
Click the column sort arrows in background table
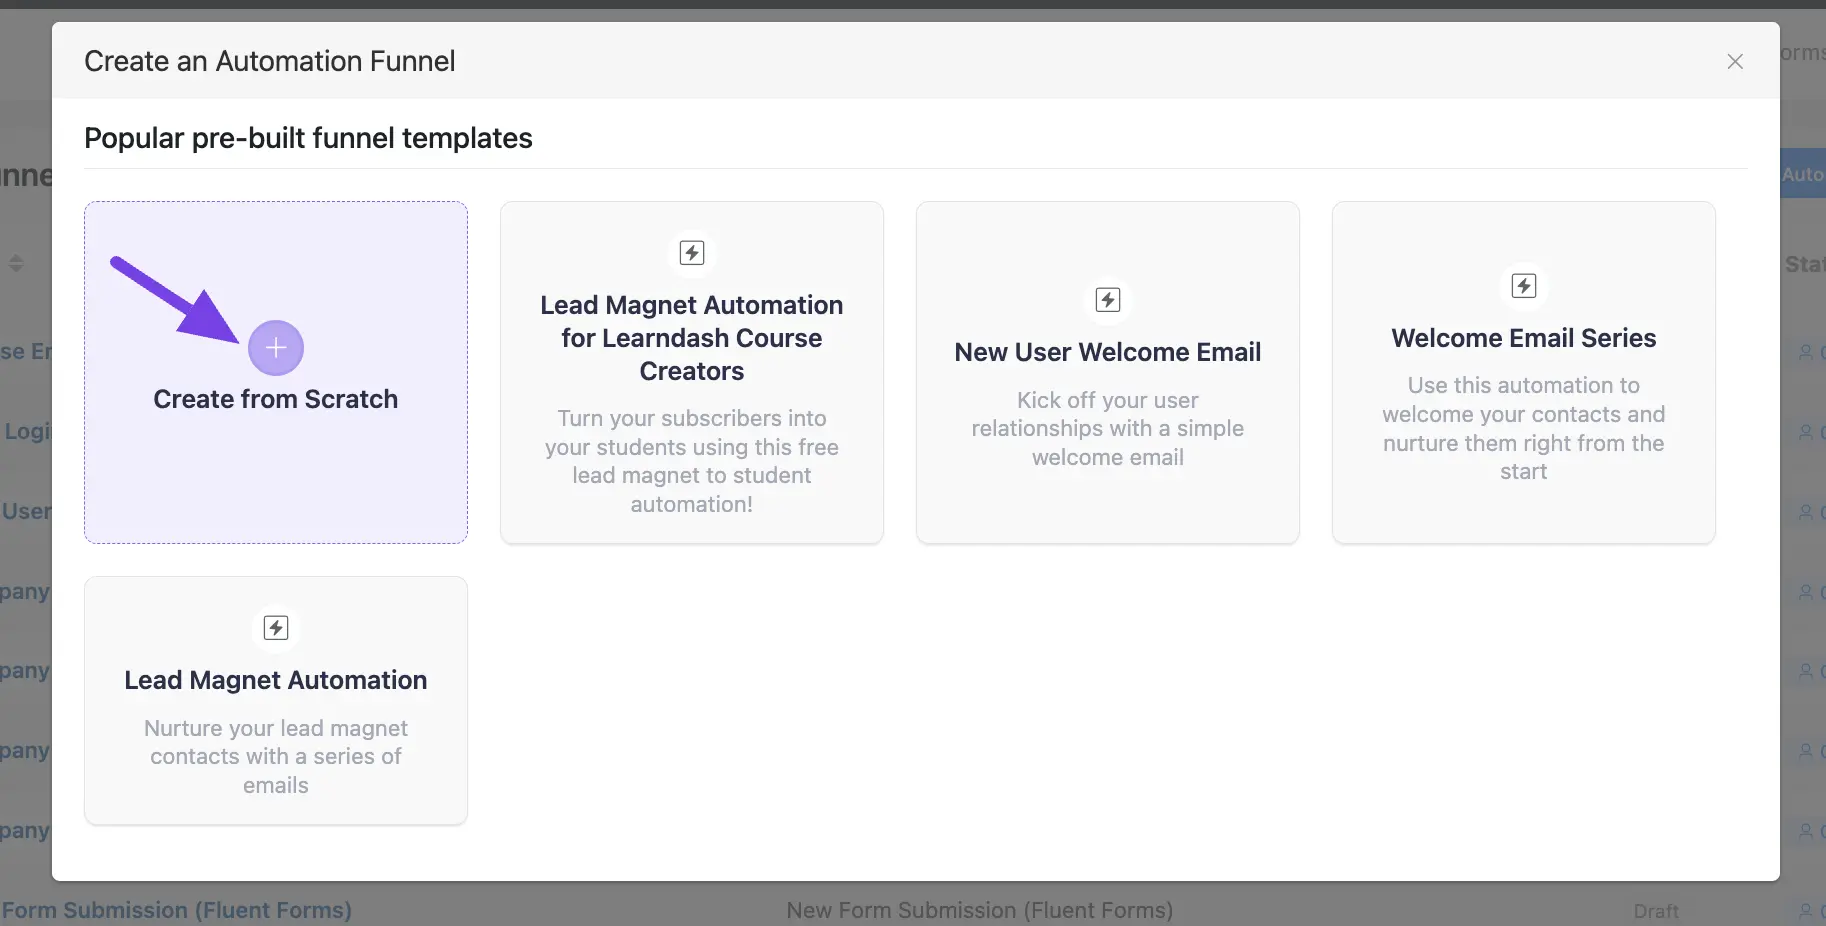point(16,263)
